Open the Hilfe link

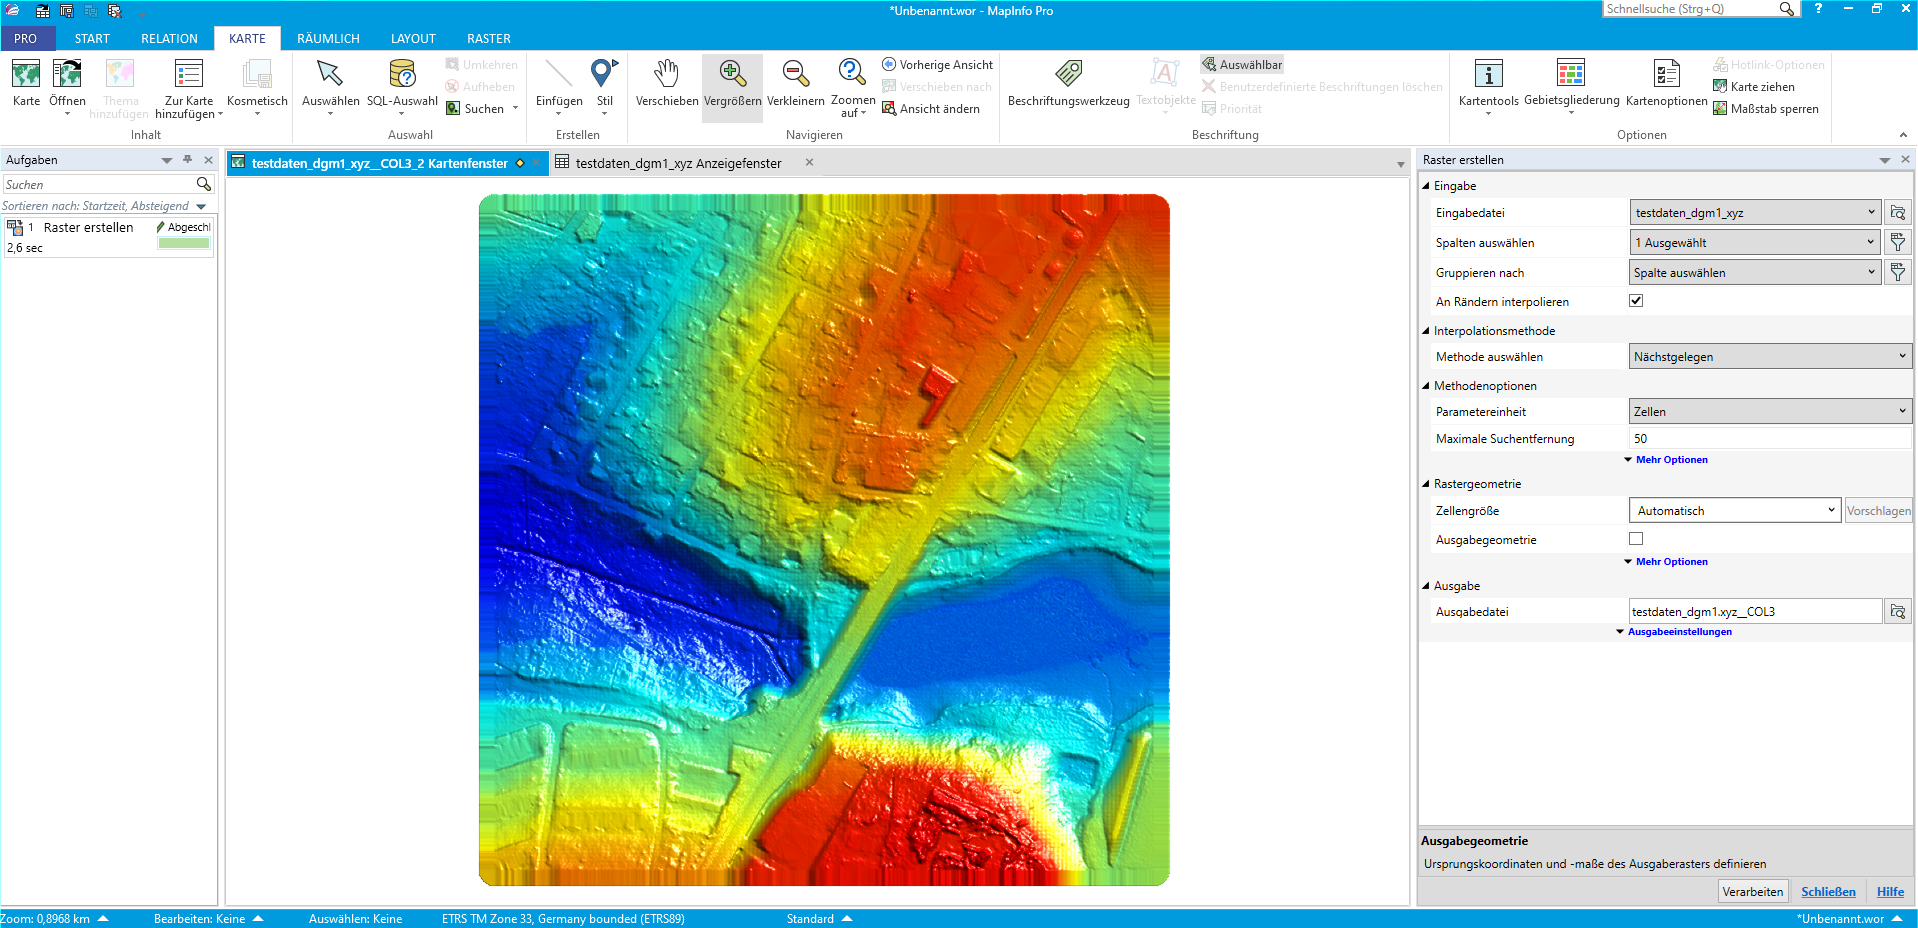click(1890, 892)
